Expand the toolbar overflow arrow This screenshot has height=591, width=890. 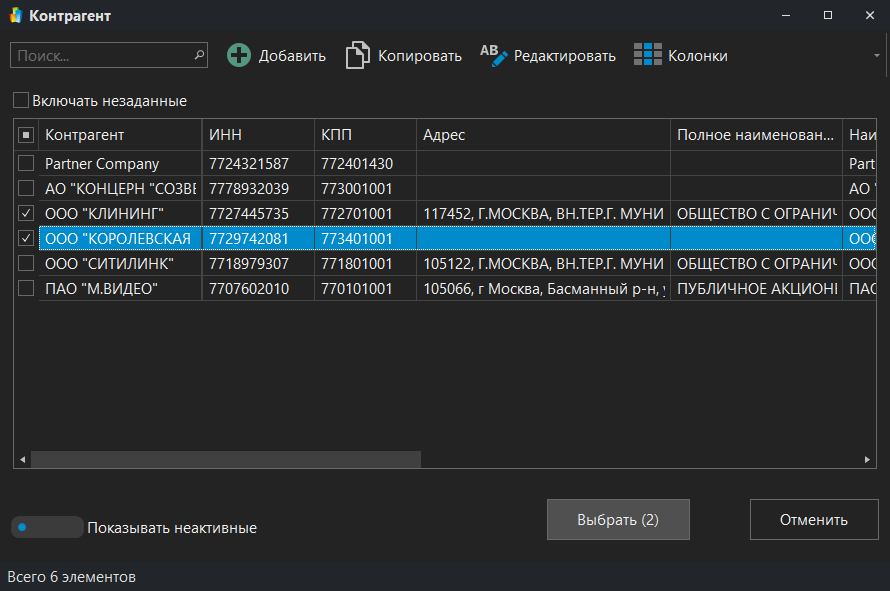point(877,56)
